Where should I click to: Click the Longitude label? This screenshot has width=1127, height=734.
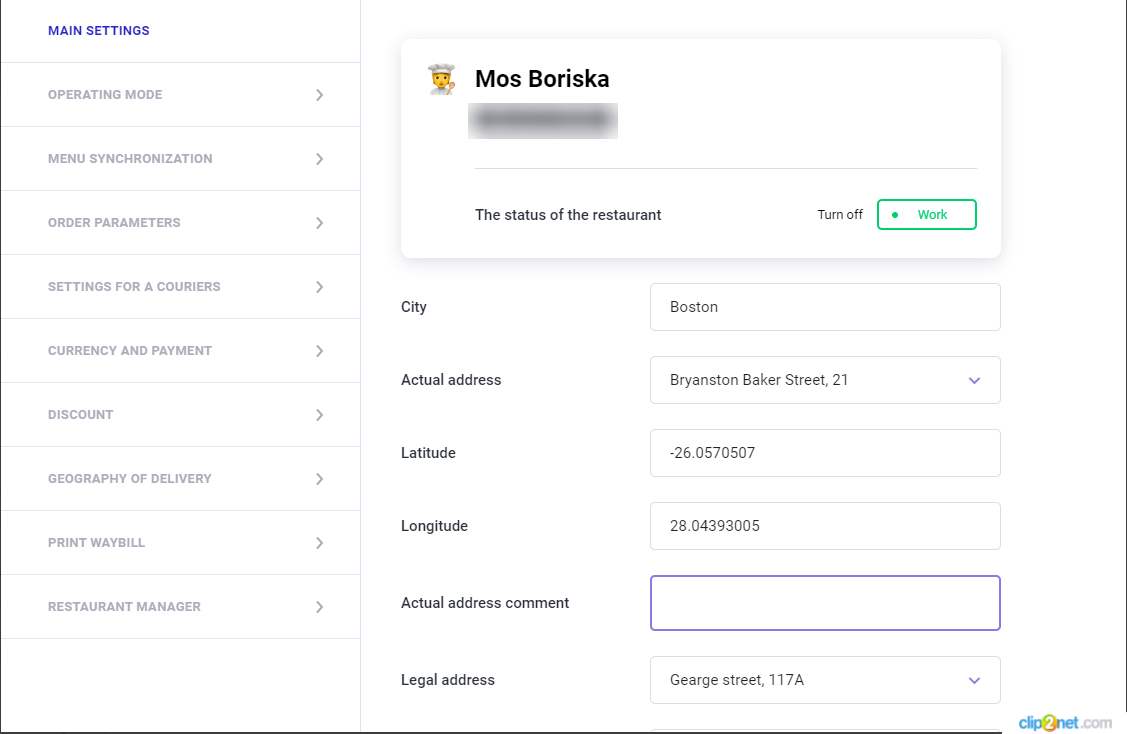tap(434, 526)
